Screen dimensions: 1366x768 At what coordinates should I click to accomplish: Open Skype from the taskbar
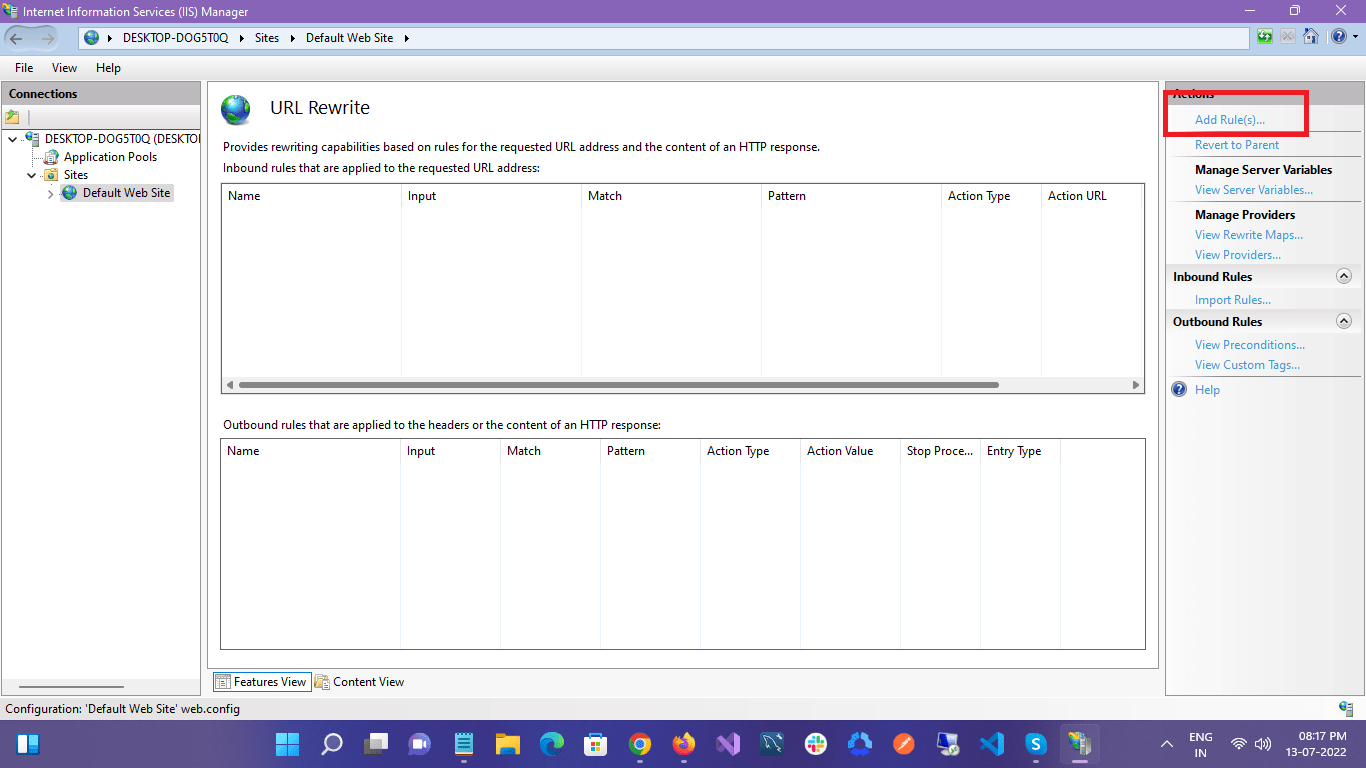click(1036, 744)
